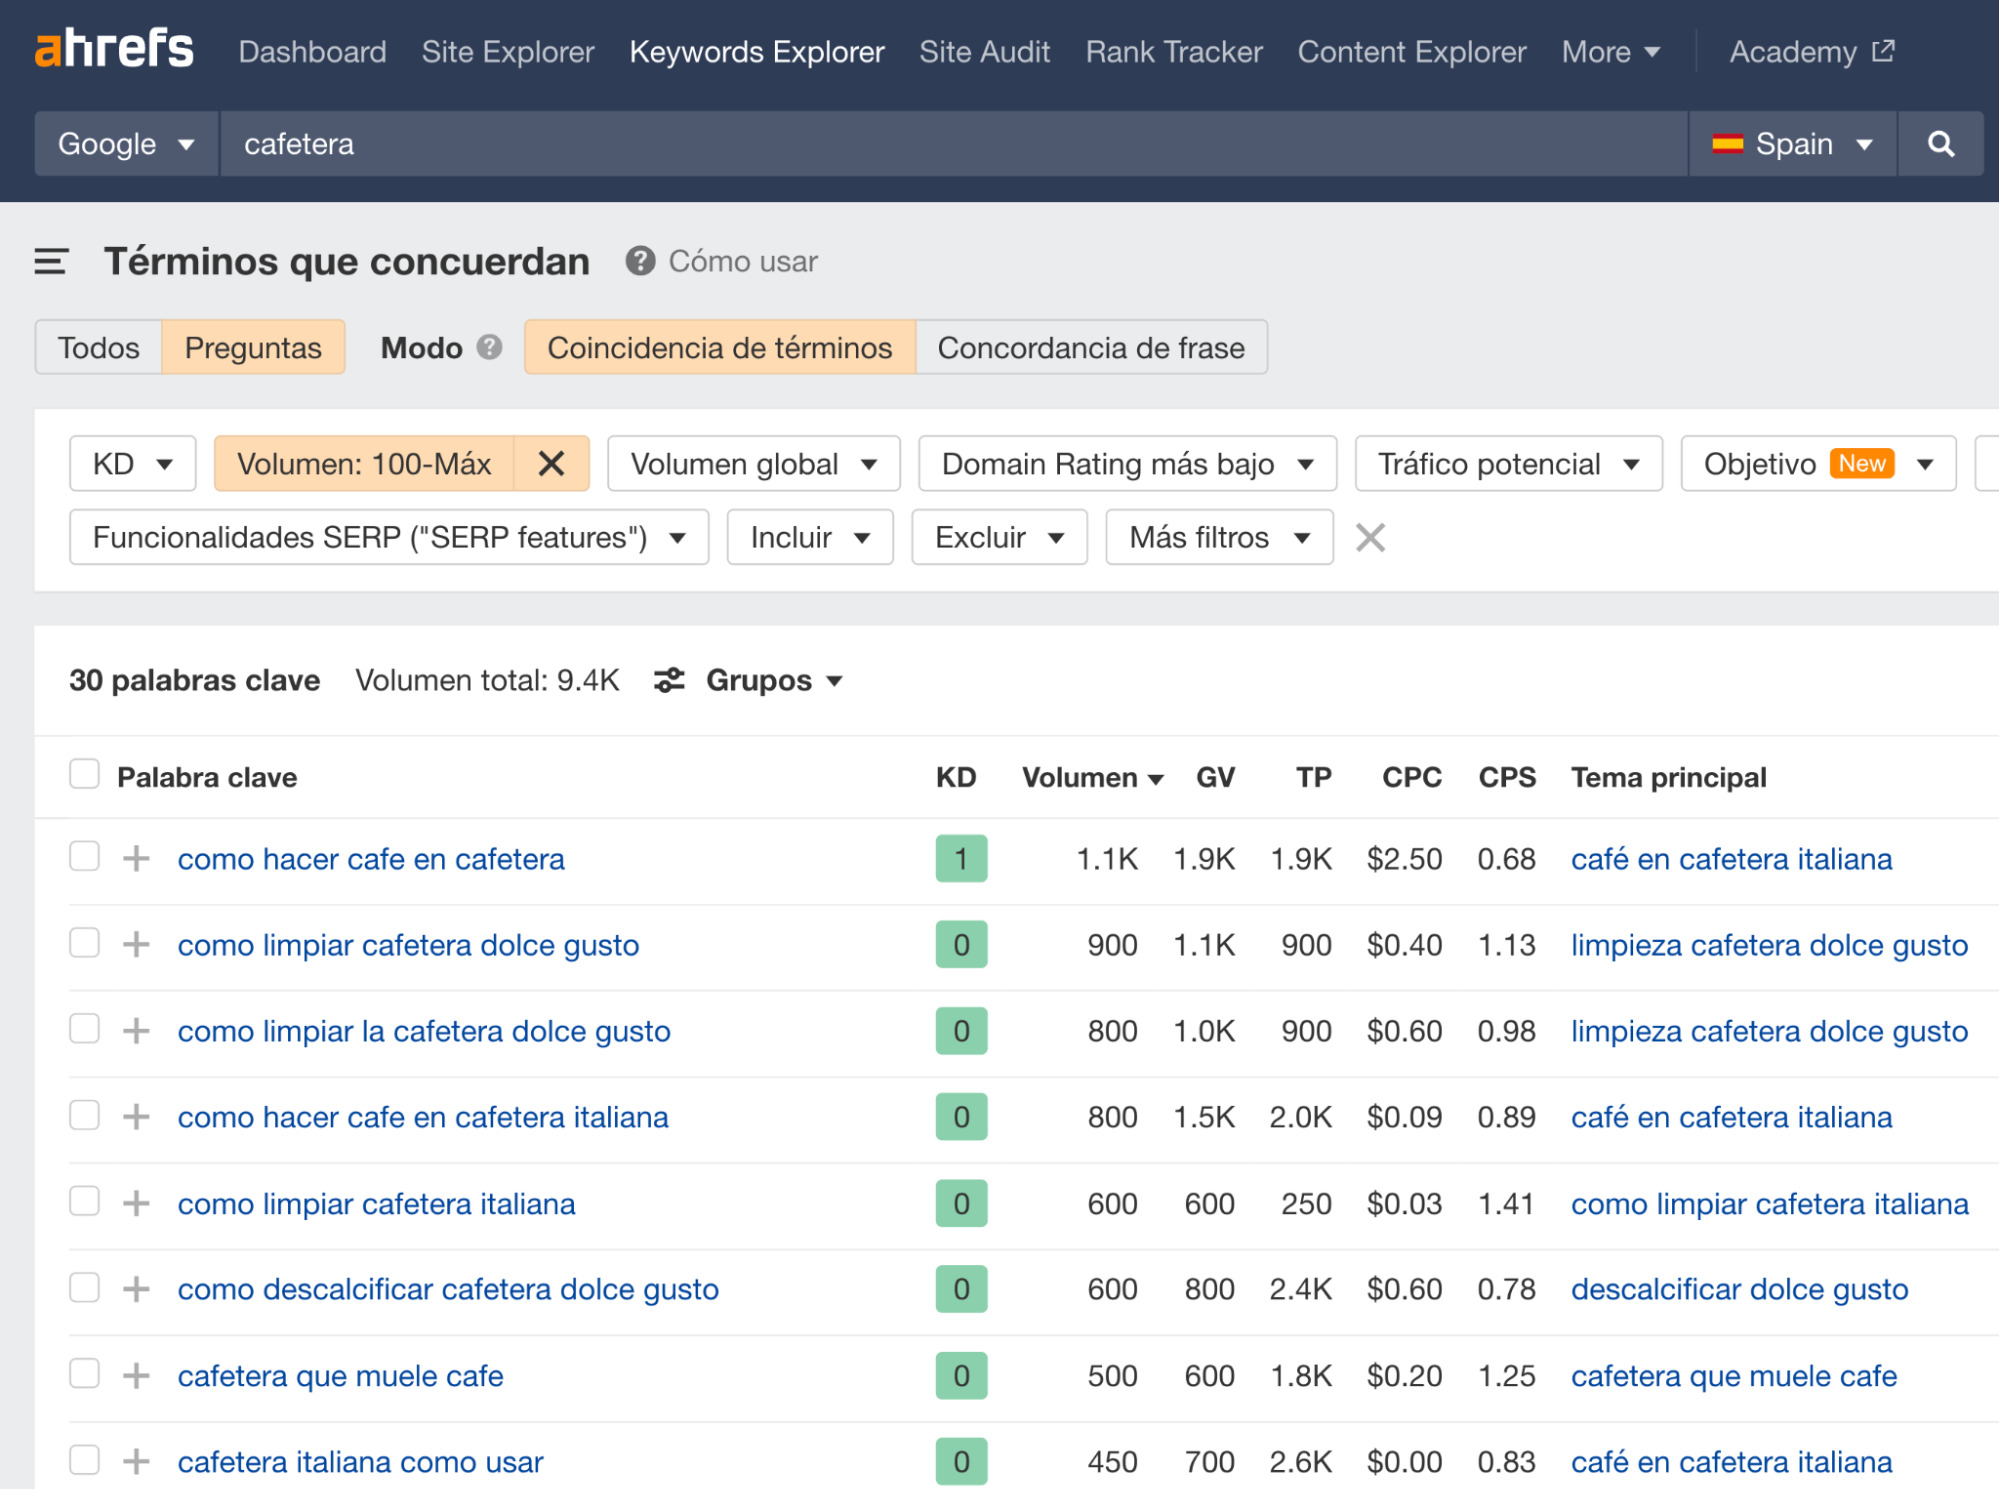Open the KD filter dropdown

[131, 463]
